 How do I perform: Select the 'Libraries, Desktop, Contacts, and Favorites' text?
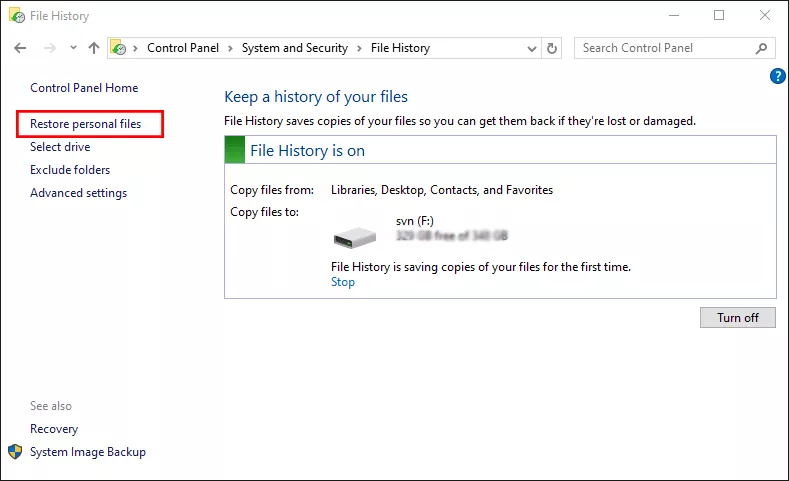442,190
